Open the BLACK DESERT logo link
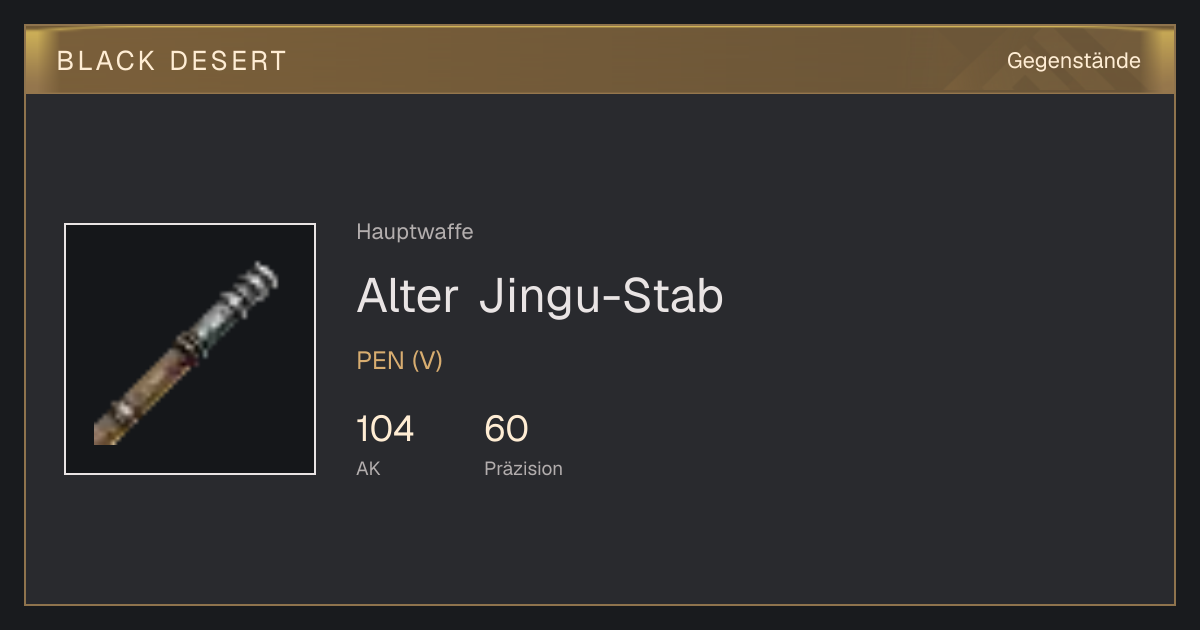This screenshot has width=1200, height=630. [172, 61]
